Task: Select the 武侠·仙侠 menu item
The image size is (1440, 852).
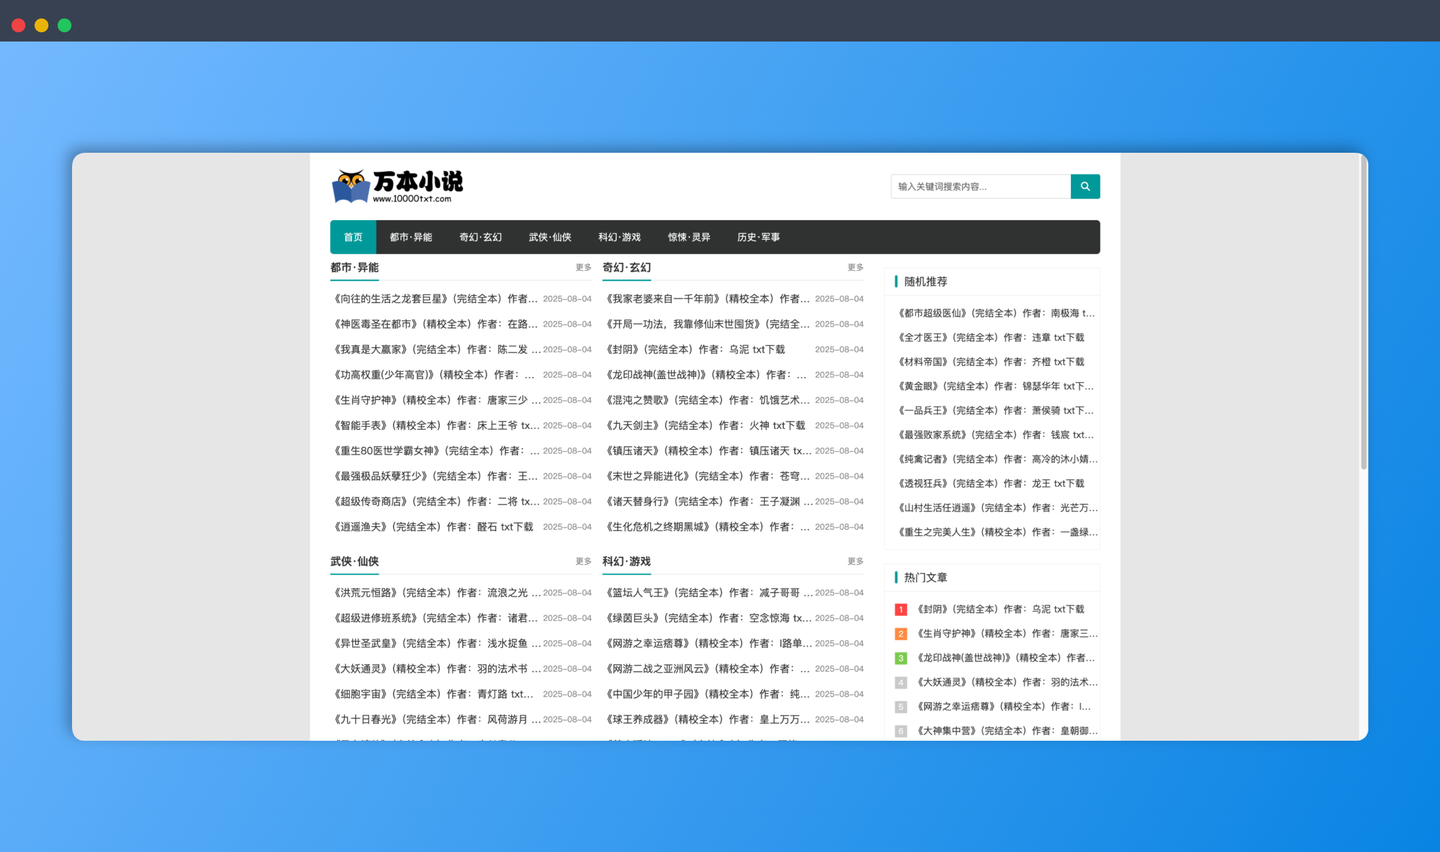Action: click(549, 237)
